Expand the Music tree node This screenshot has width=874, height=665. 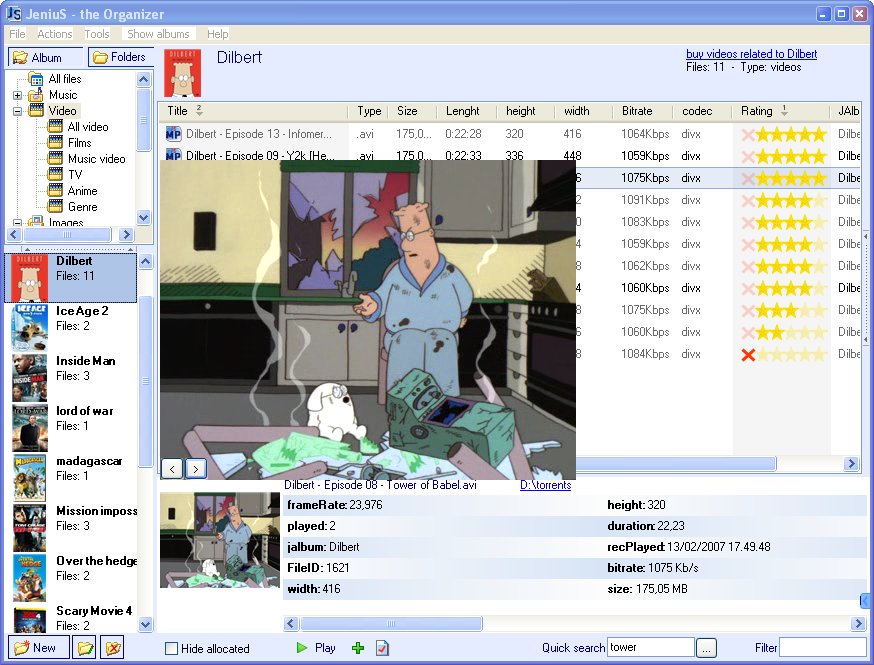point(17,95)
